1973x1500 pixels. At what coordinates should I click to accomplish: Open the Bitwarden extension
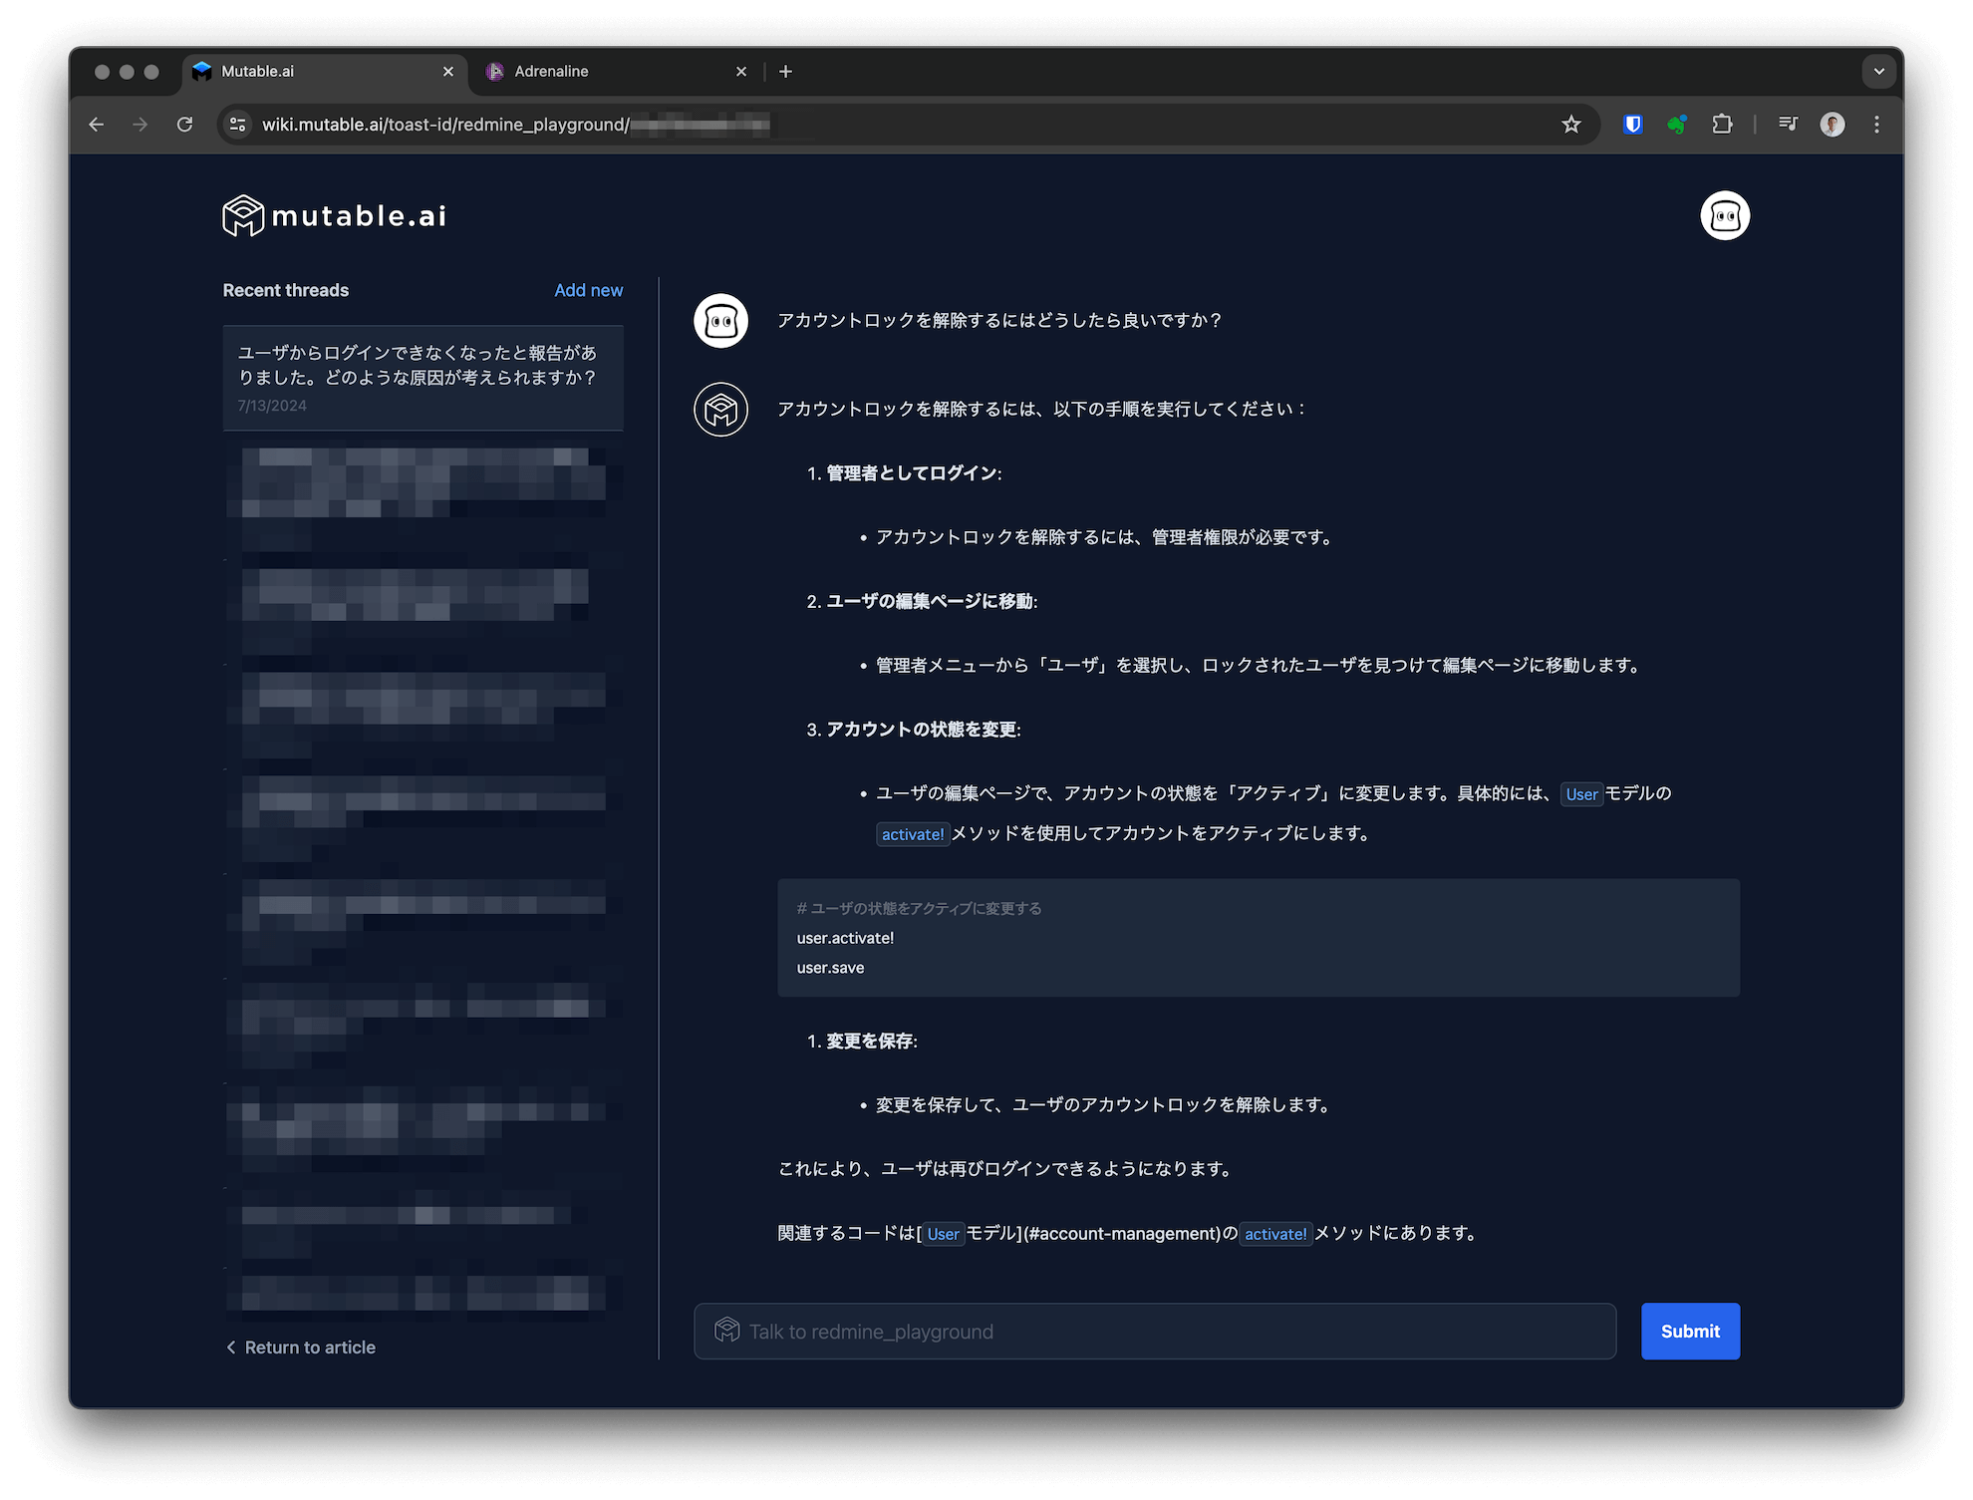(x=1632, y=124)
